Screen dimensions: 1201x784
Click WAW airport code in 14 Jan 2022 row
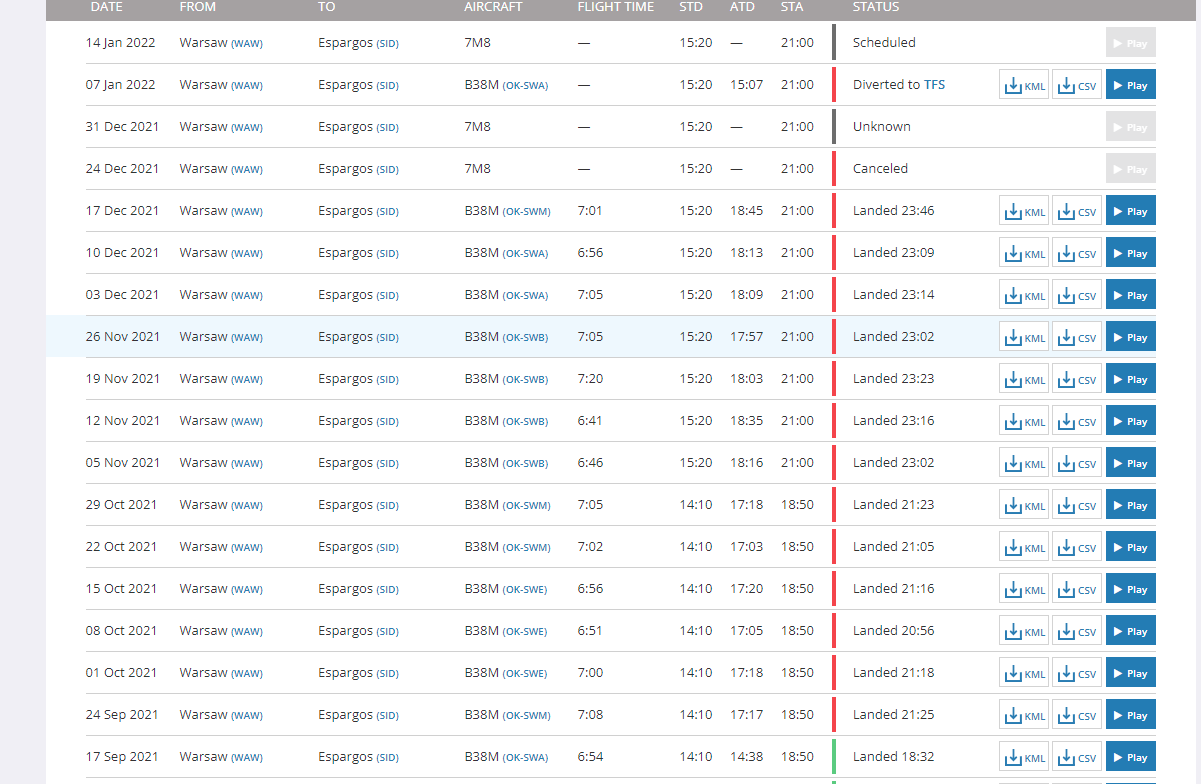click(247, 43)
